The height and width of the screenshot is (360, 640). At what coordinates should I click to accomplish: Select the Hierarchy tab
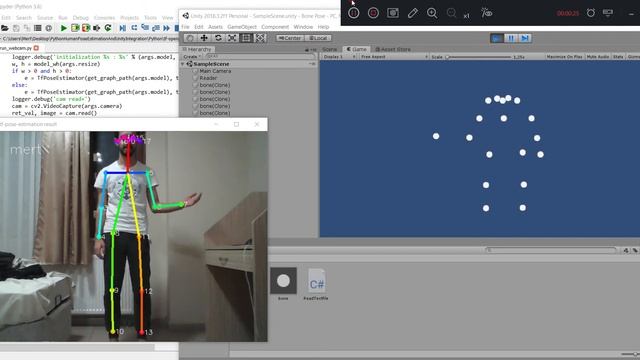pyautogui.click(x=197, y=49)
